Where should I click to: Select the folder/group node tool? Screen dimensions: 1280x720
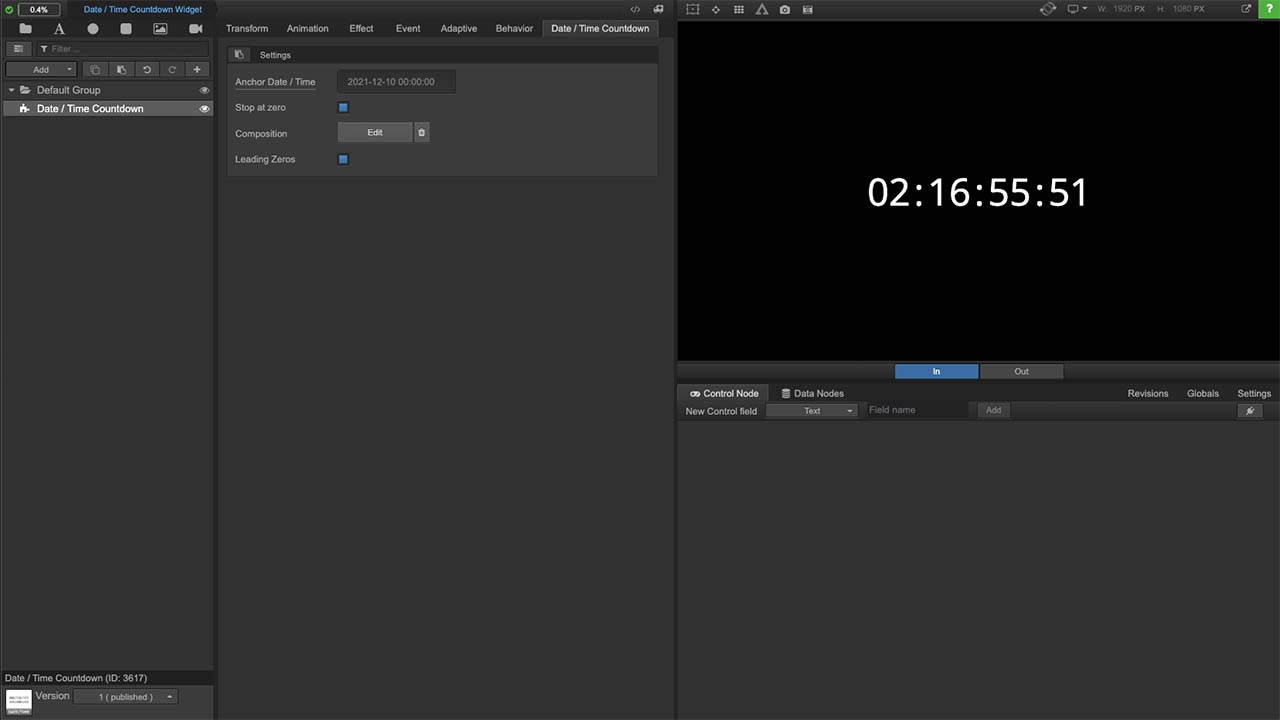click(25, 29)
